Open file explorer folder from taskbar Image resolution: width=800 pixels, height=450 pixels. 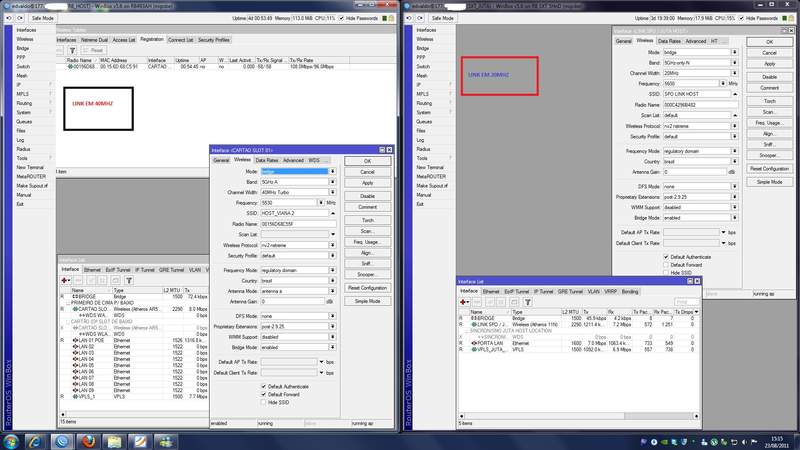[114, 441]
